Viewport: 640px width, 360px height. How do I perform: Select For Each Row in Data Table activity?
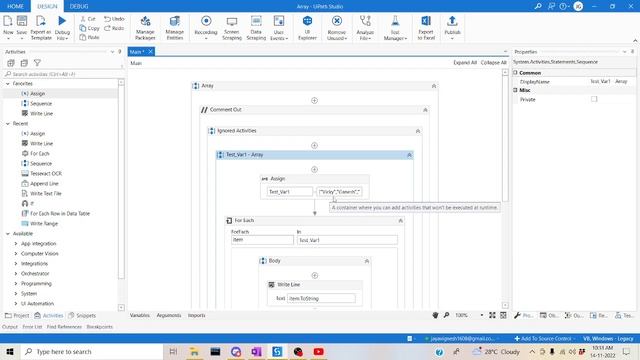(x=60, y=213)
